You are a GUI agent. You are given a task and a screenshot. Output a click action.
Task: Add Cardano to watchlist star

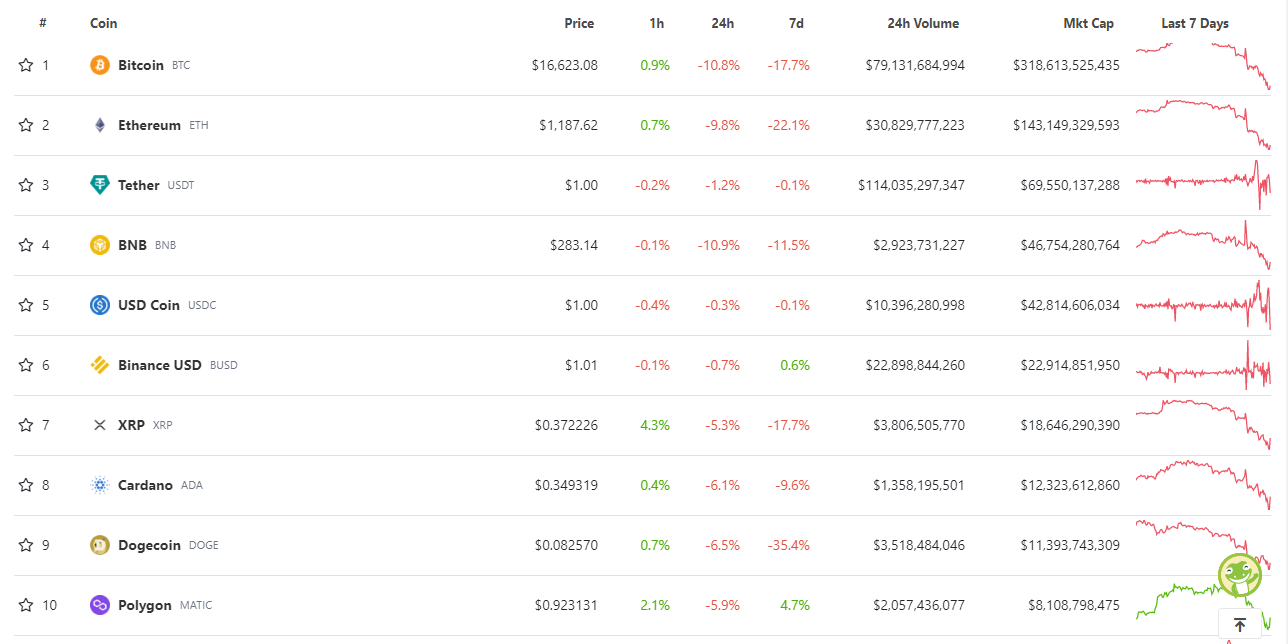26,485
